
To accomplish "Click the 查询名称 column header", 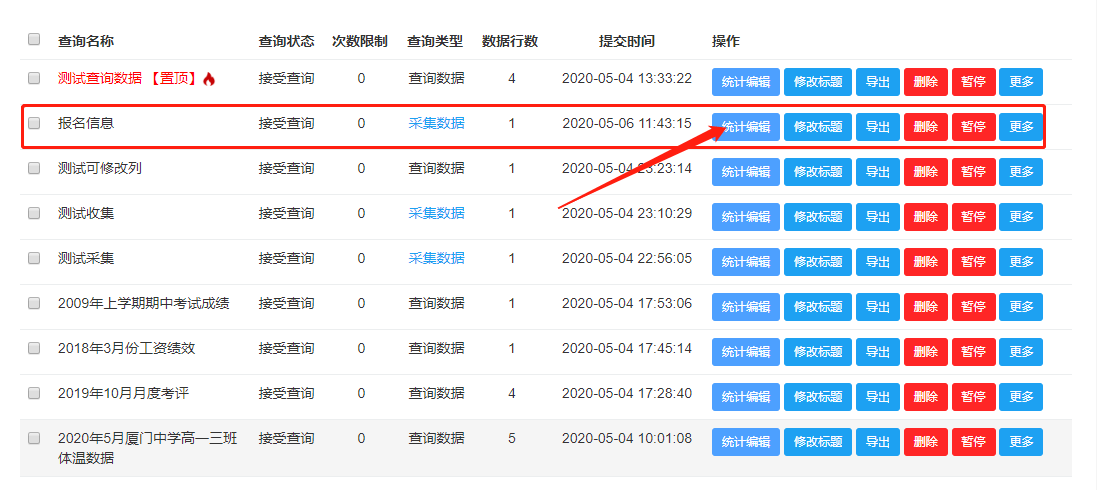I will [86, 41].
